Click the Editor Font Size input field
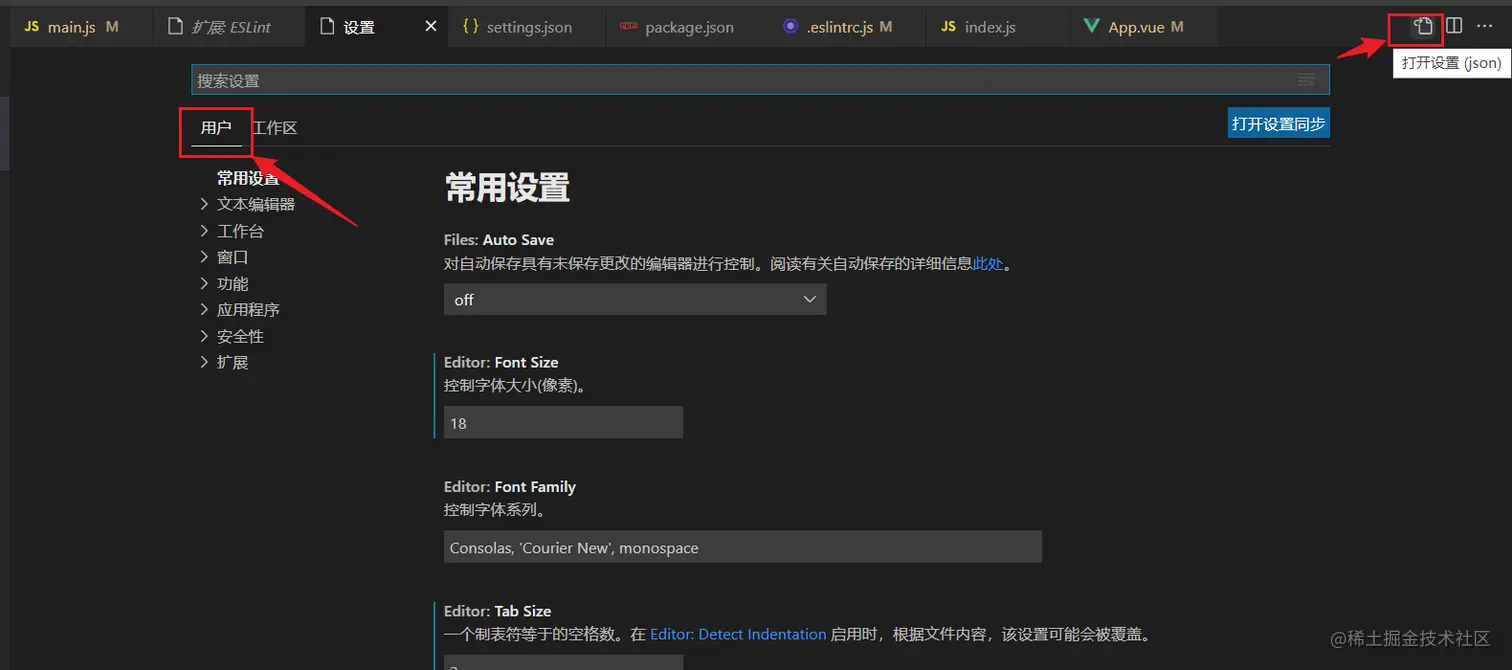The height and width of the screenshot is (670, 1512). click(563, 422)
